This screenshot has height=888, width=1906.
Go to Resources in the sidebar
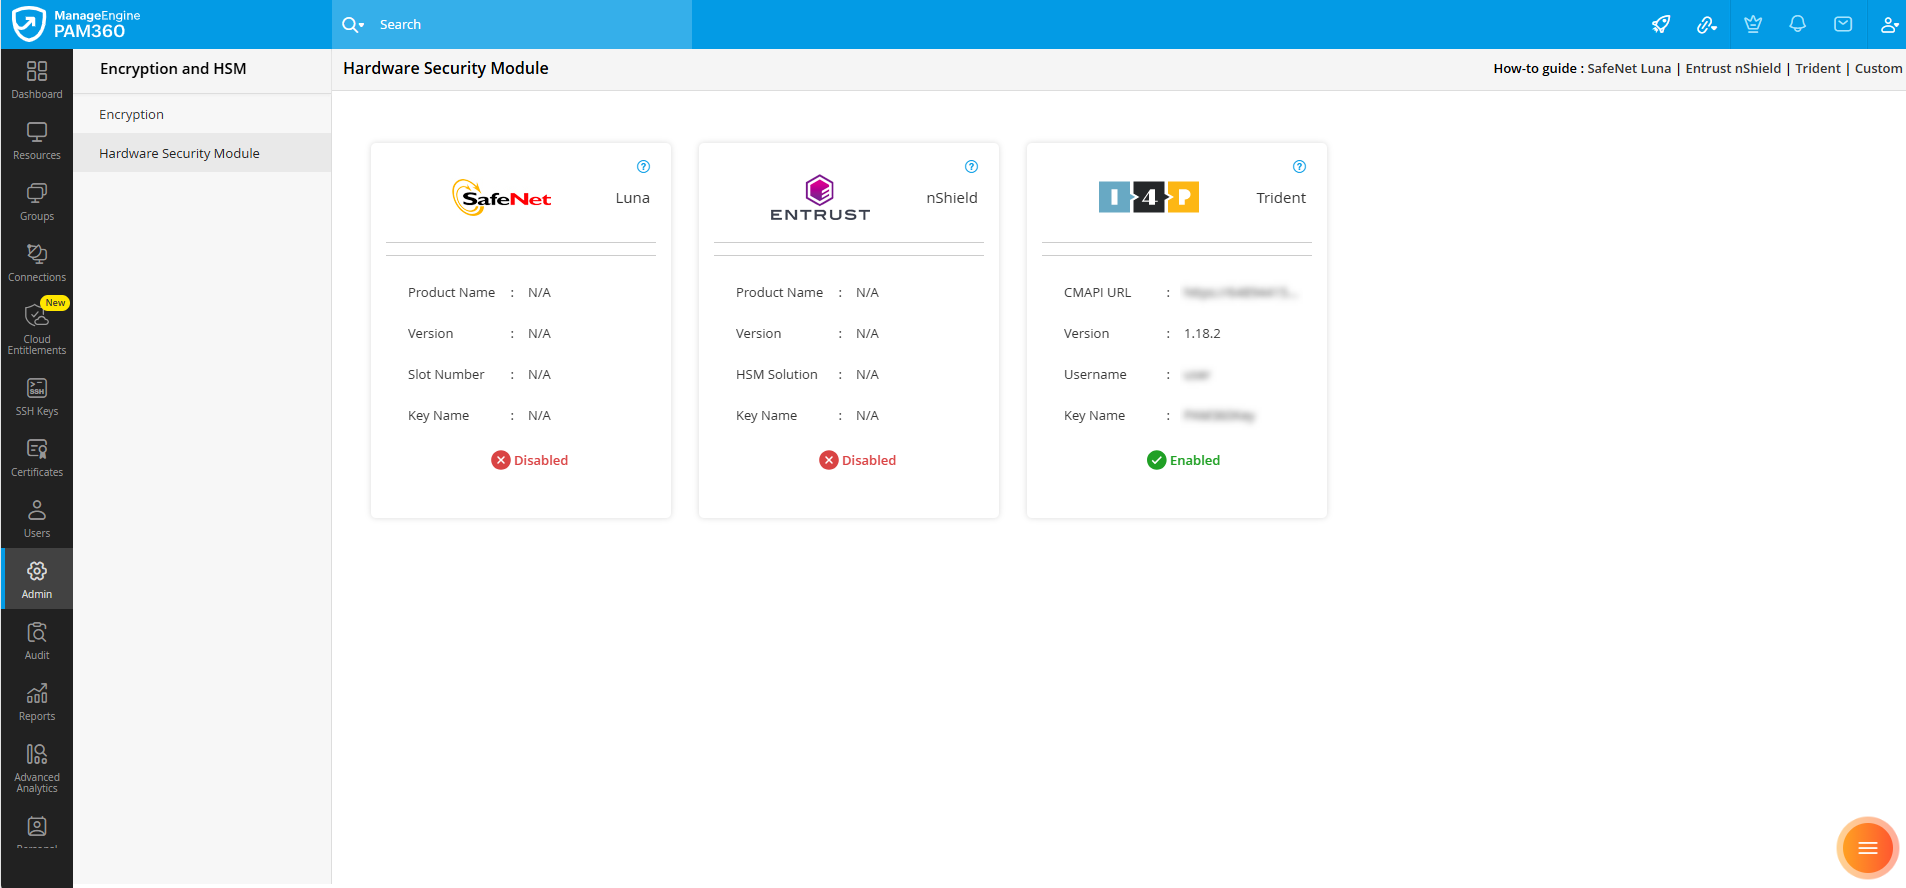(37, 141)
